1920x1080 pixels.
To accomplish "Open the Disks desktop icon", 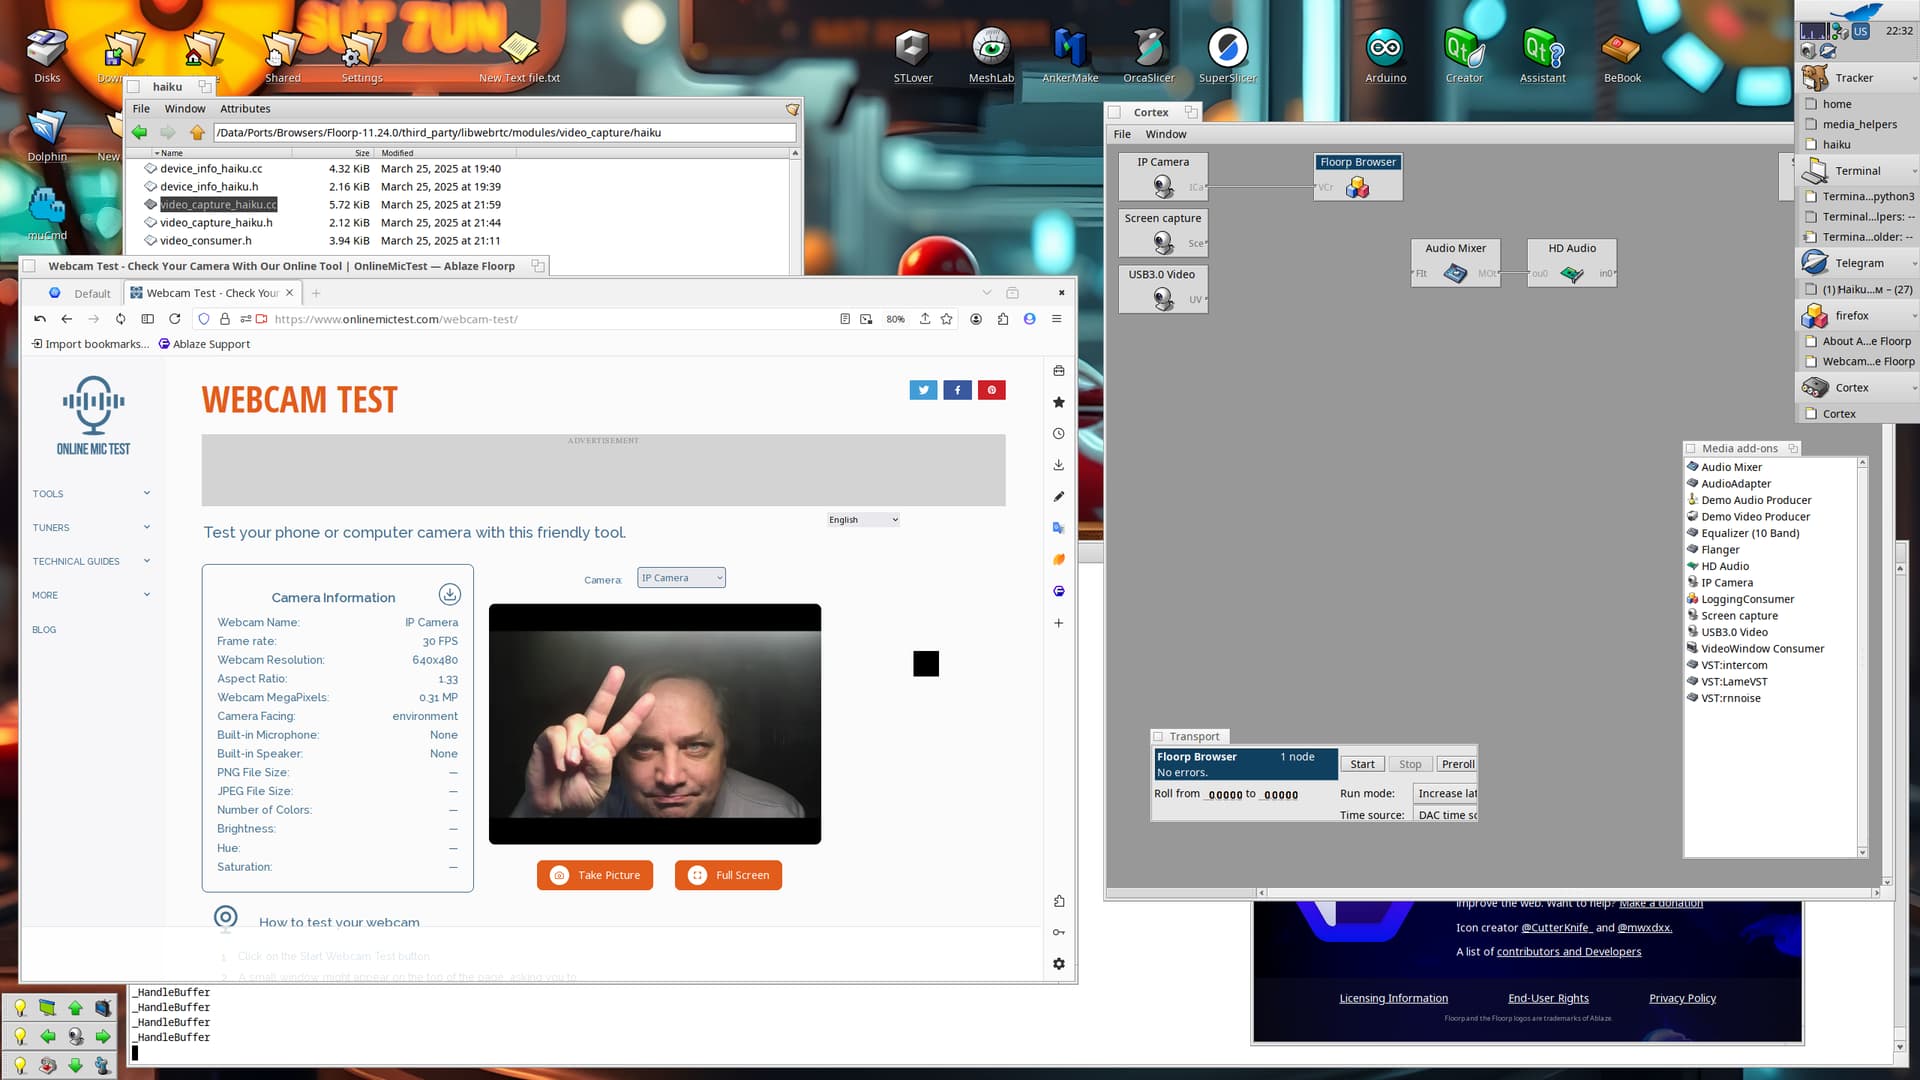I will 47,55.
